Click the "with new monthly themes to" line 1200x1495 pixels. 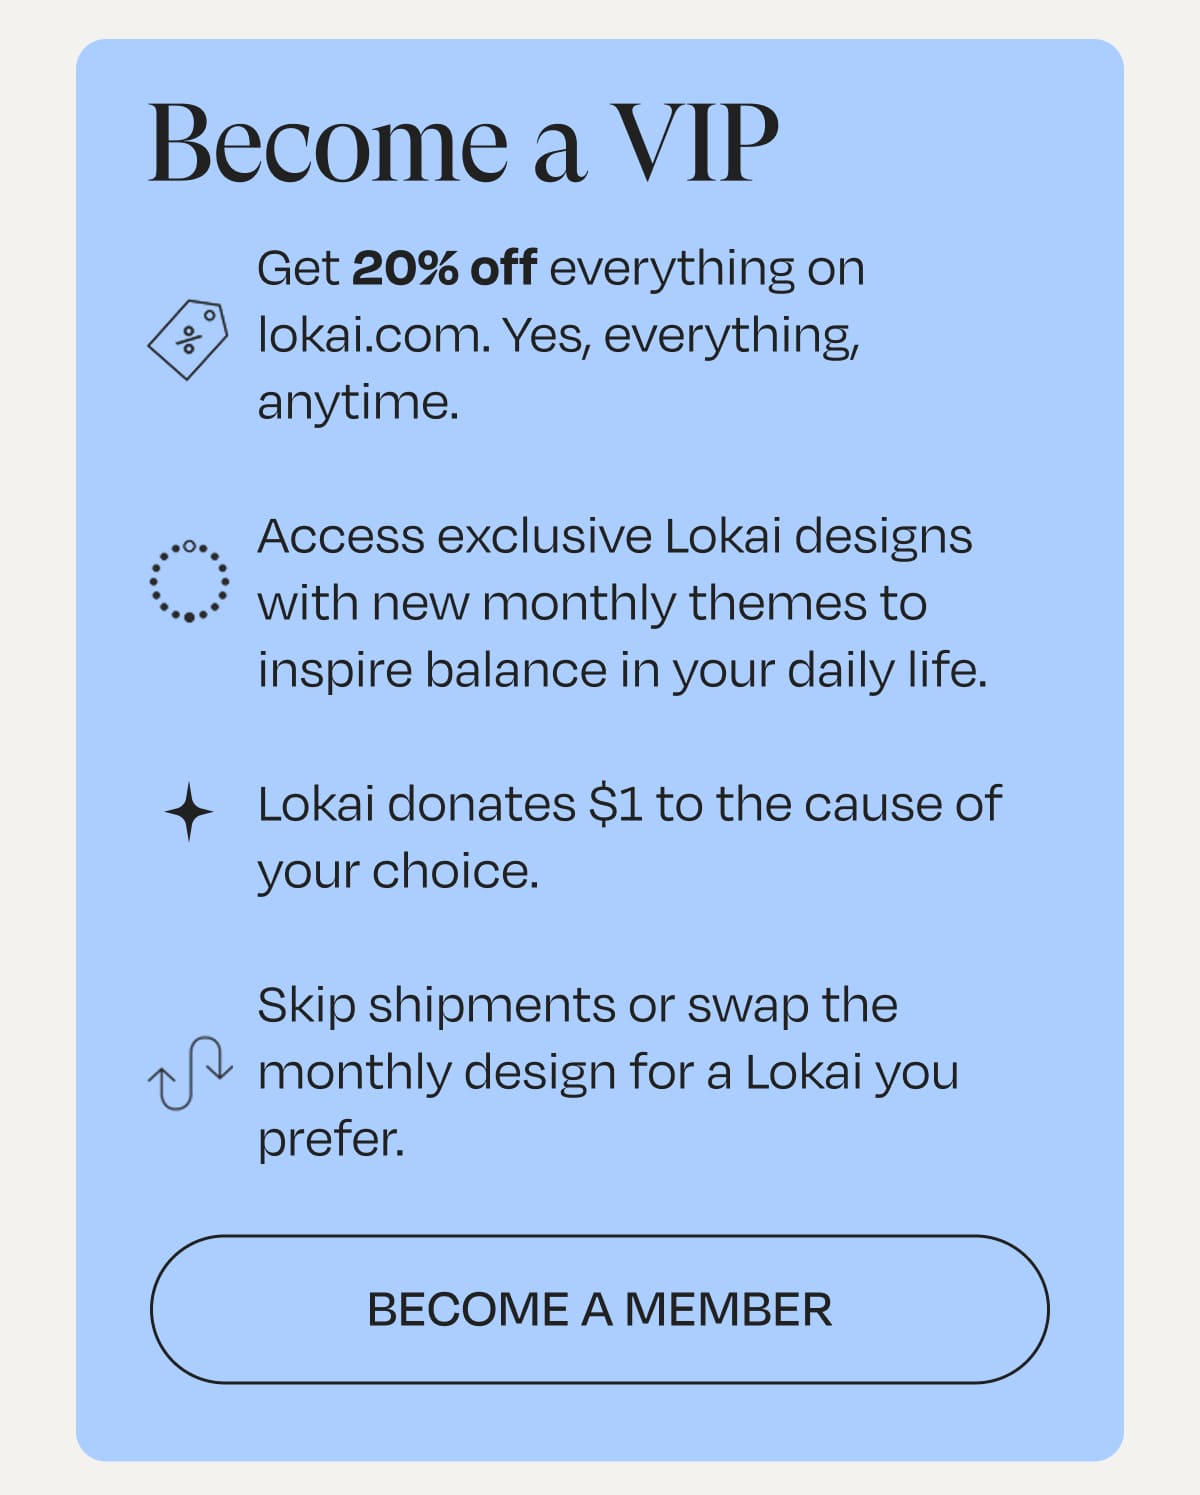[592, 603]
